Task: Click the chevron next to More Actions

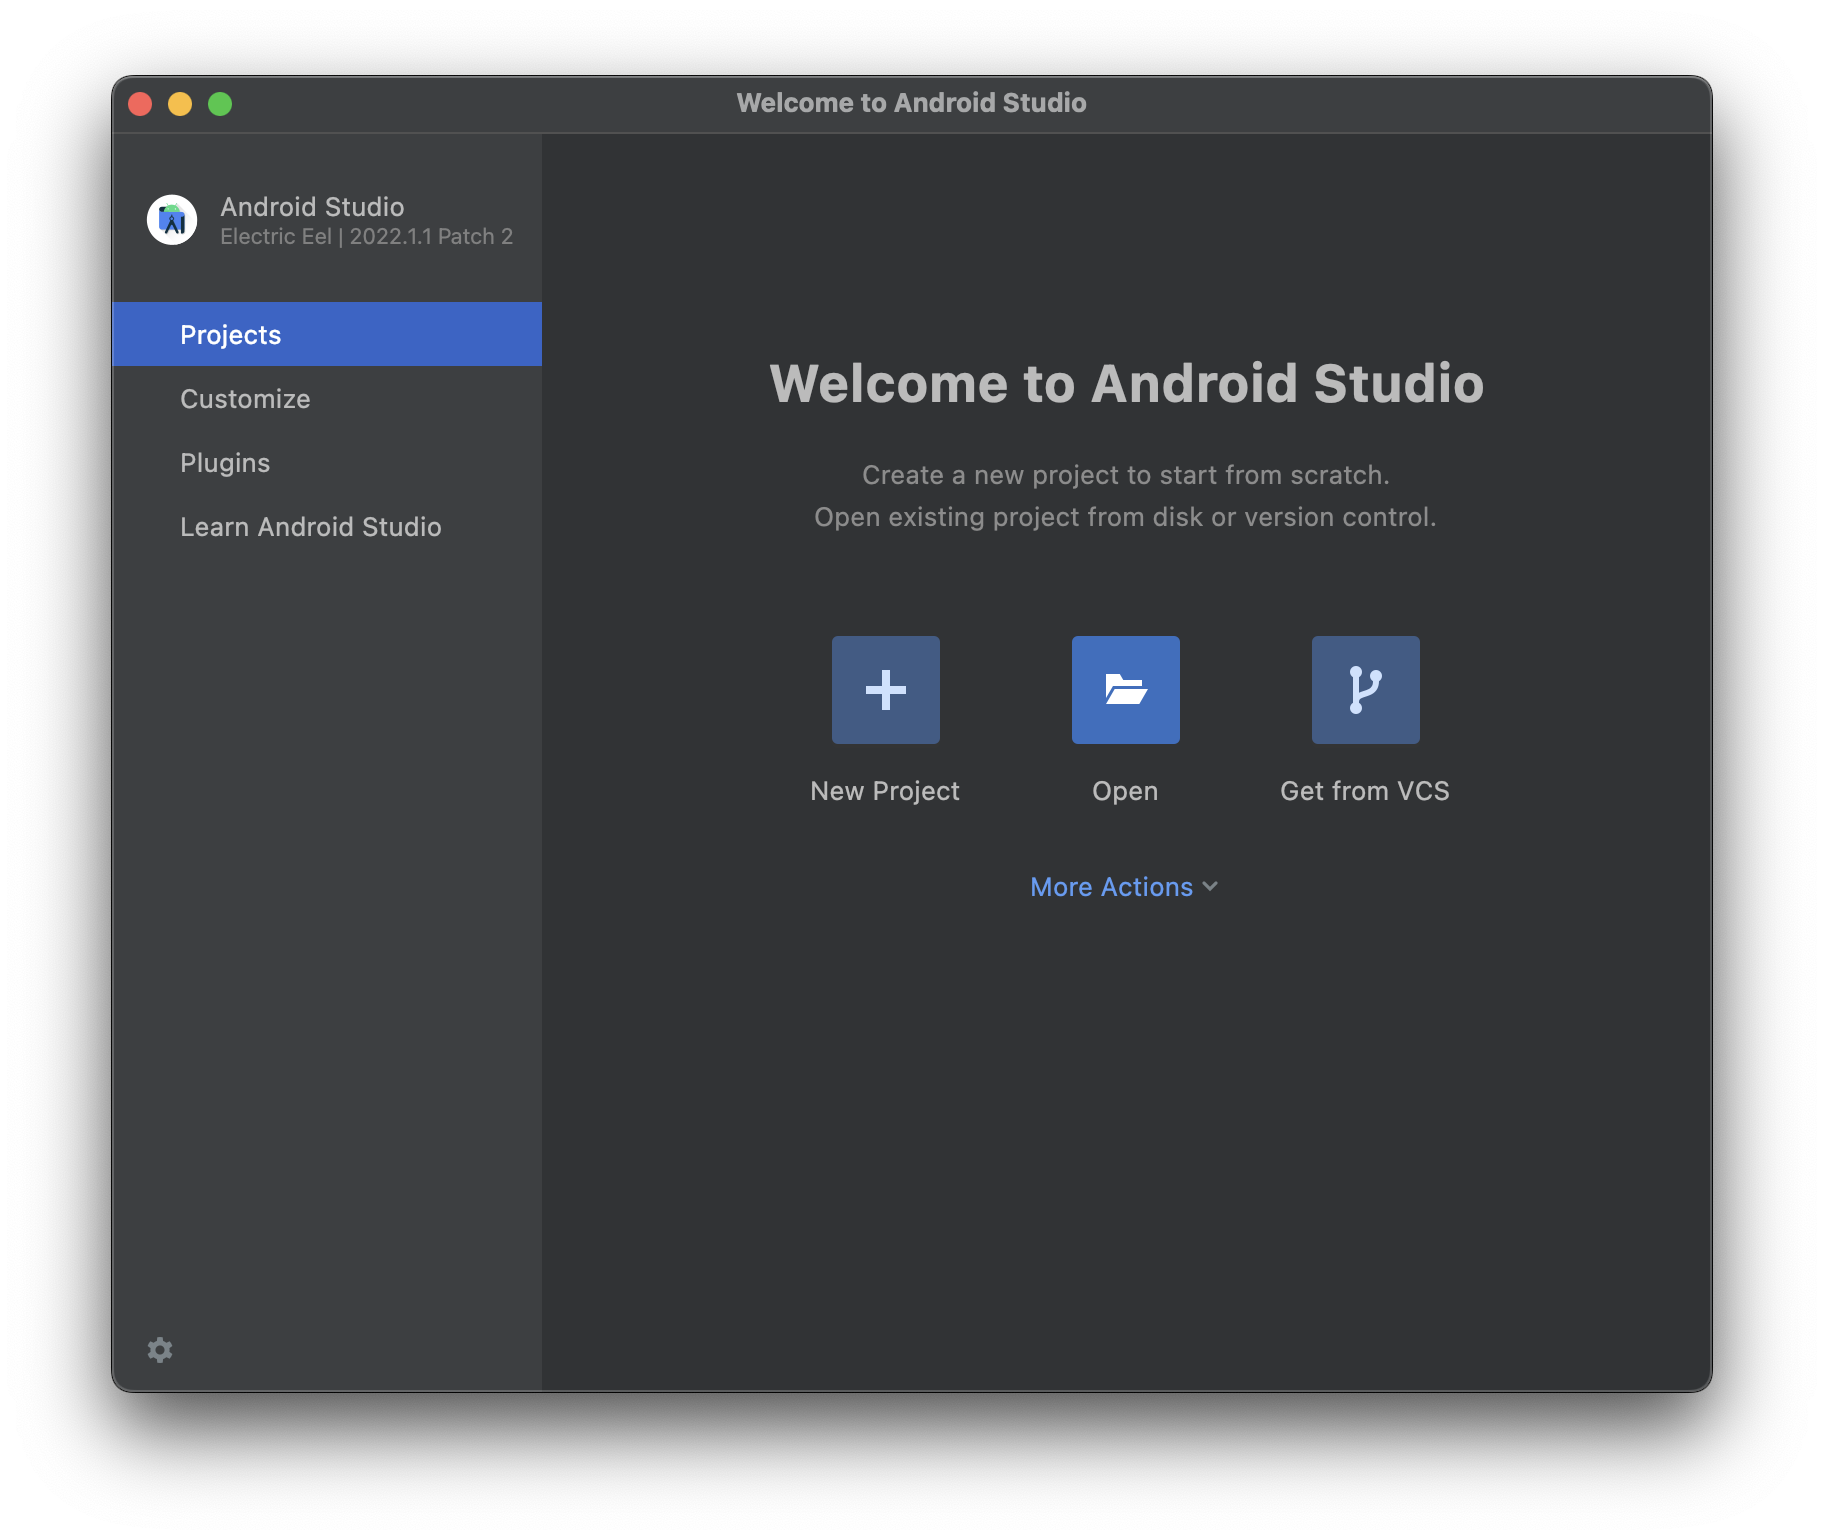Action: point(1210,887)
